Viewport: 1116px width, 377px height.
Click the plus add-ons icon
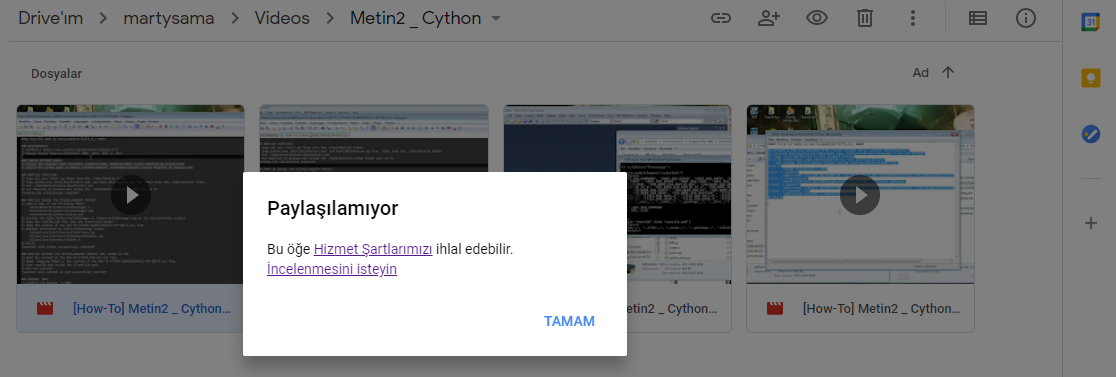[1090, 223]
